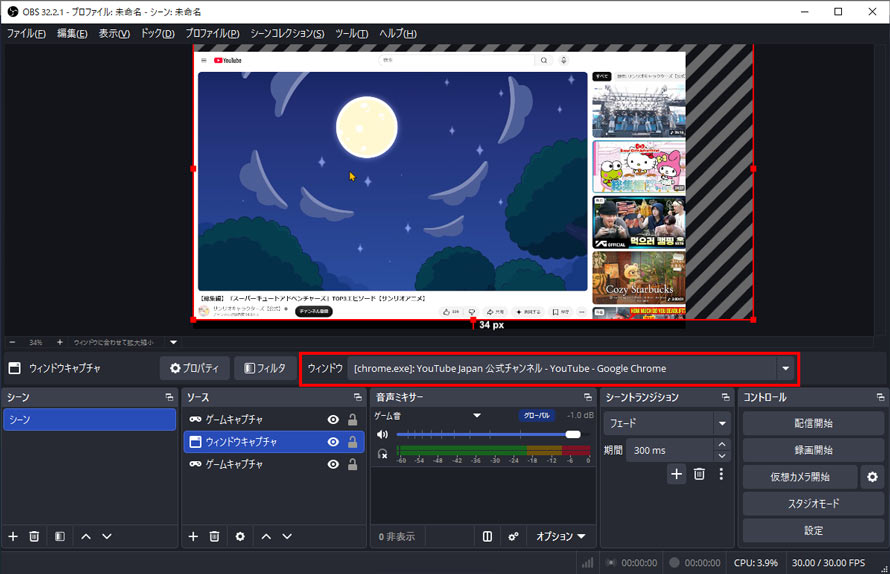Click the headphone monitoring icon for ゲーム音
The width and height of the screenshot is (890, 574).
[x=383, y=454]
